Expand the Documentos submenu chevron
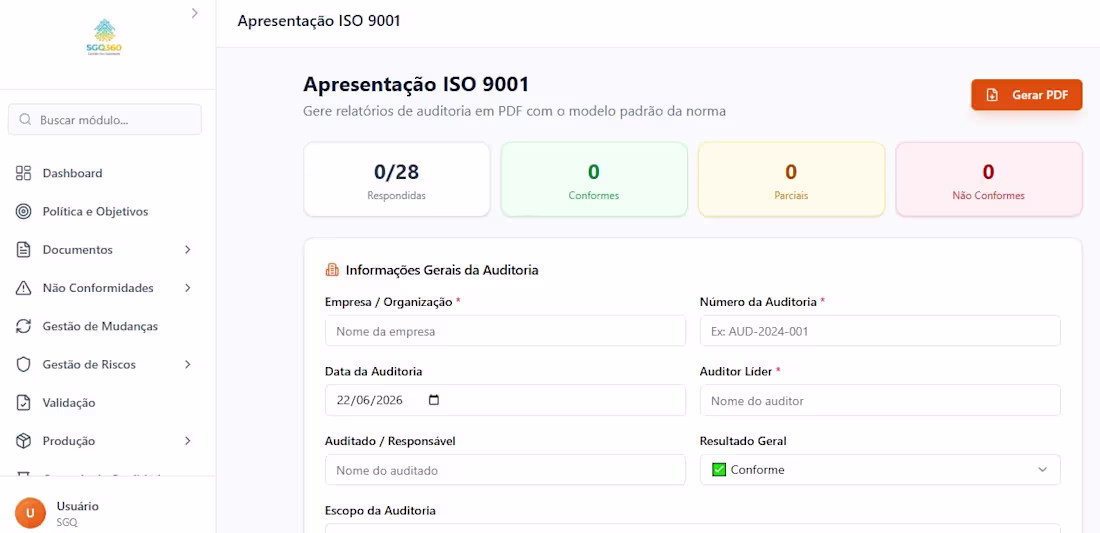Screen dimensions: 1100x533 pyautogui.click(x=187, y=250)
